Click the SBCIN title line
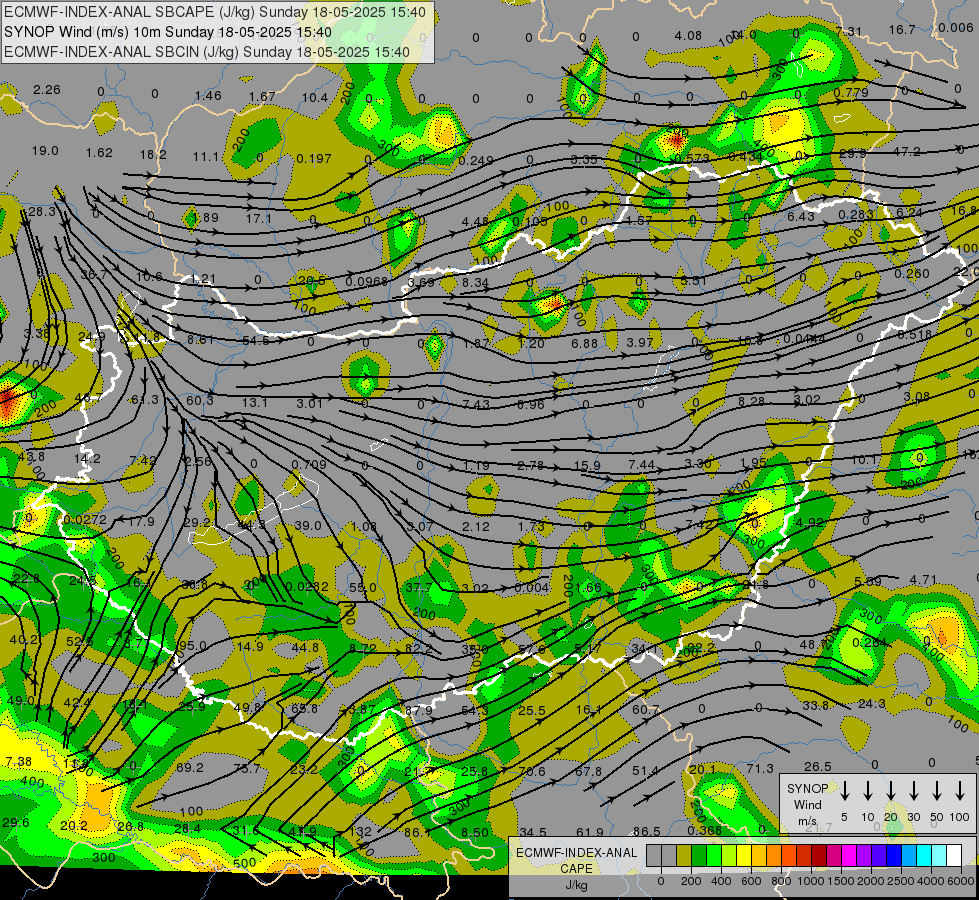The image size is (979, 900). (x=207, y=52)
